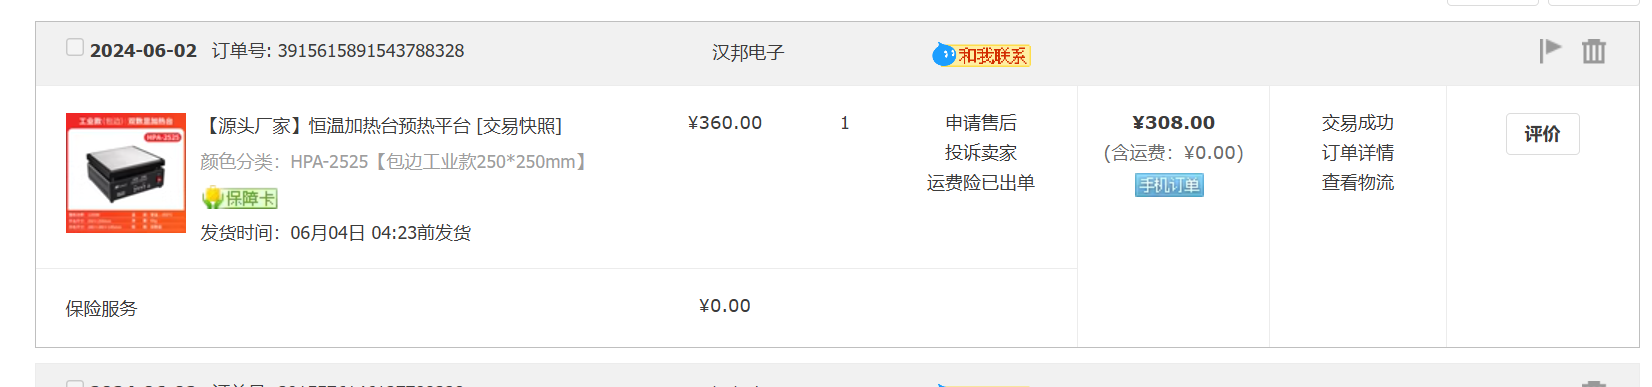Click the 保障卡 badge icon
The height and width of the screenshot is (387, 1652).
click(240, 198)
